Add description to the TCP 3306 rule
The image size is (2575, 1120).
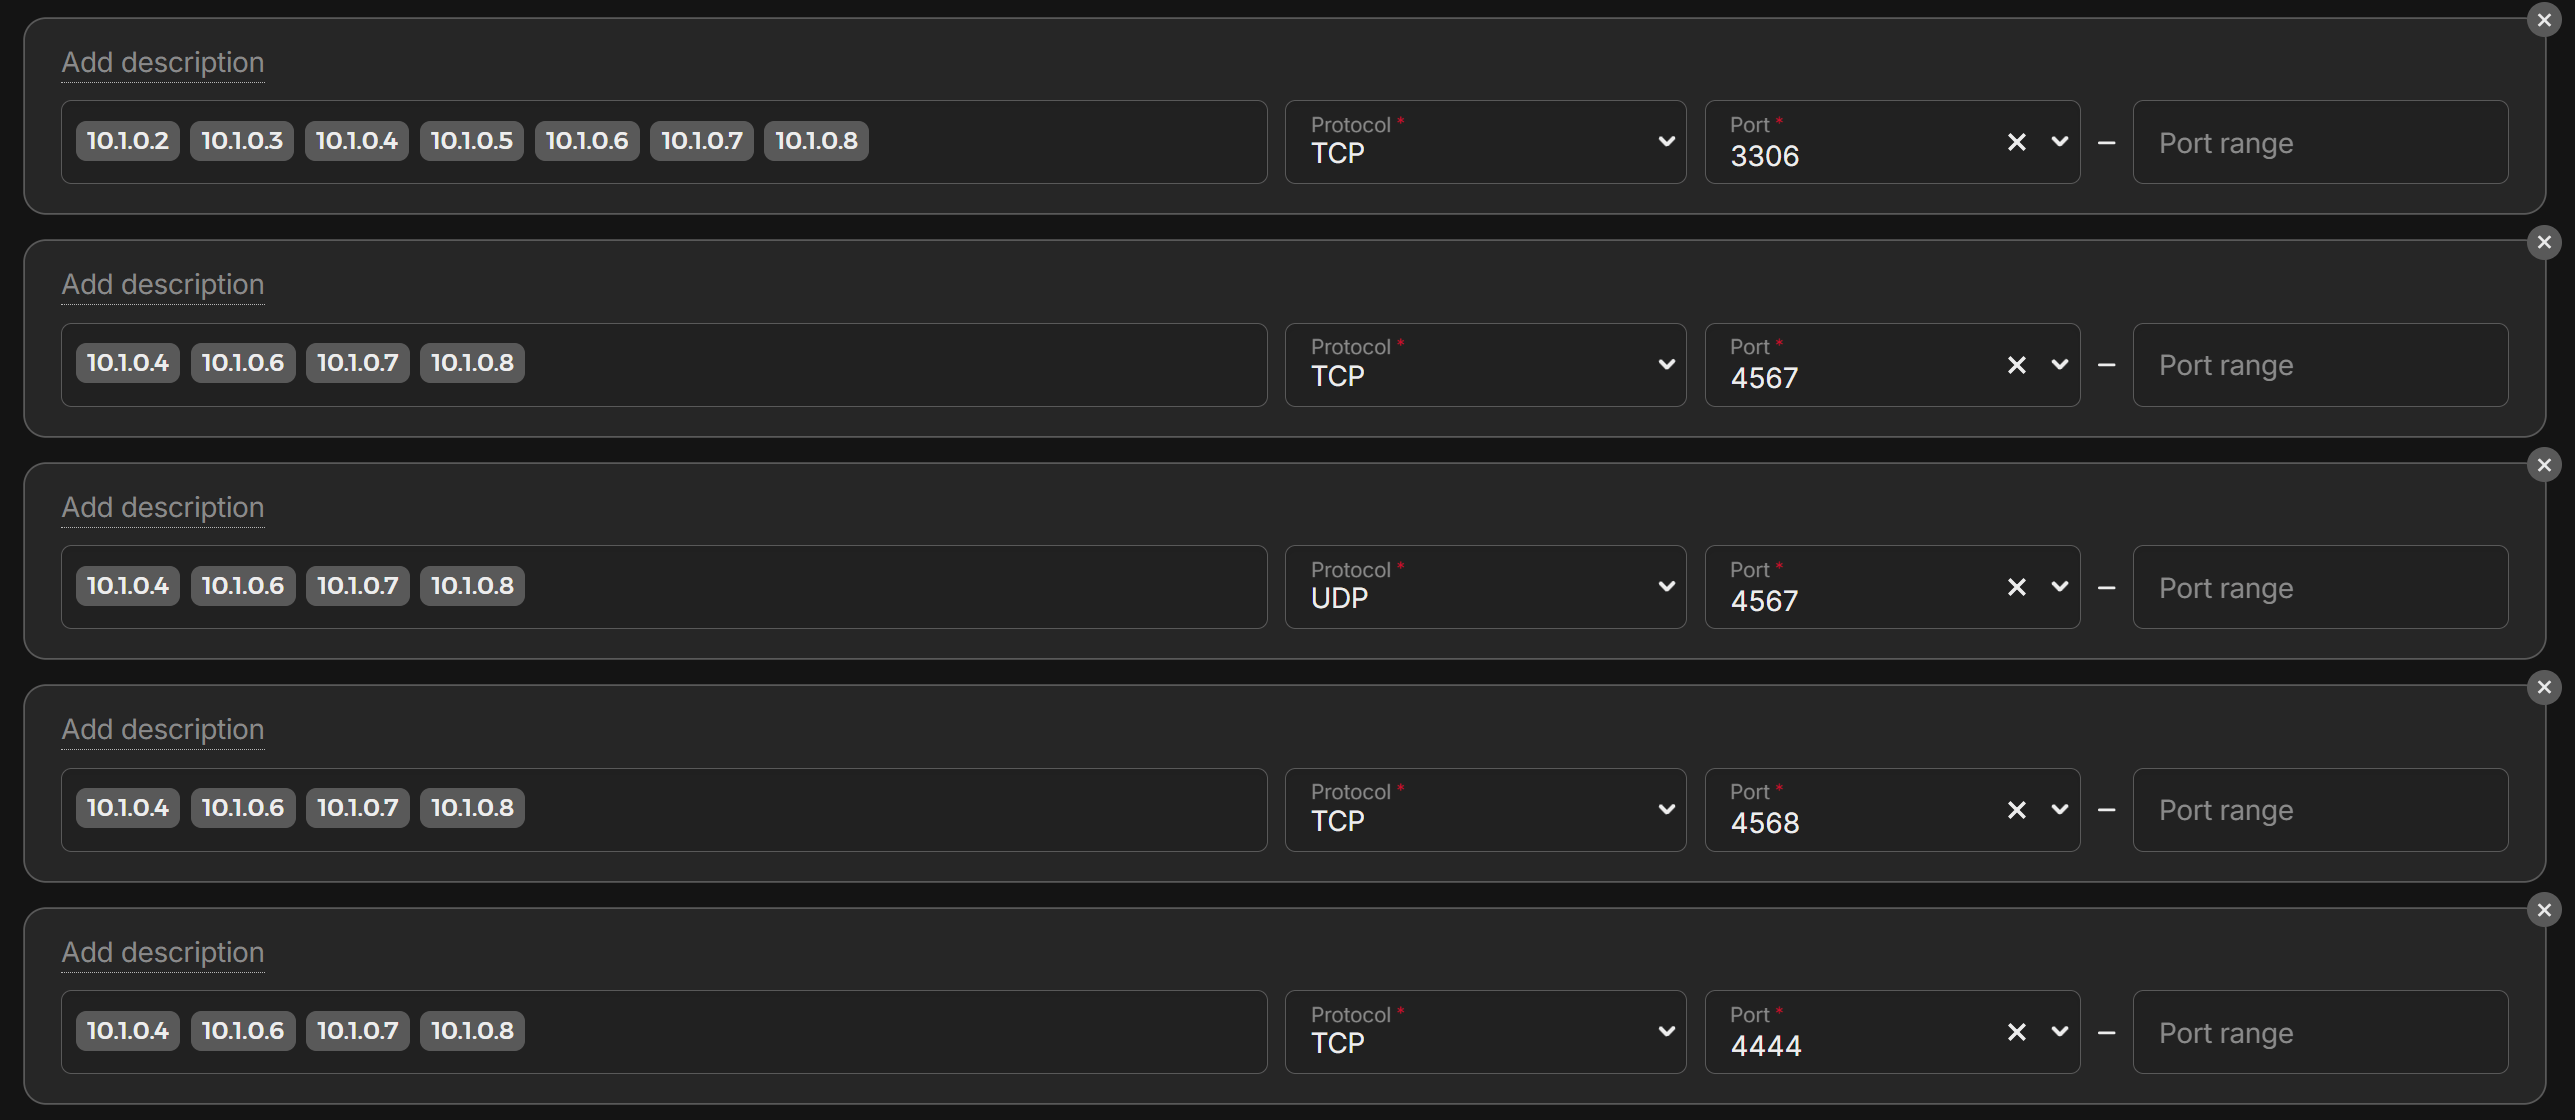(162, 62)
